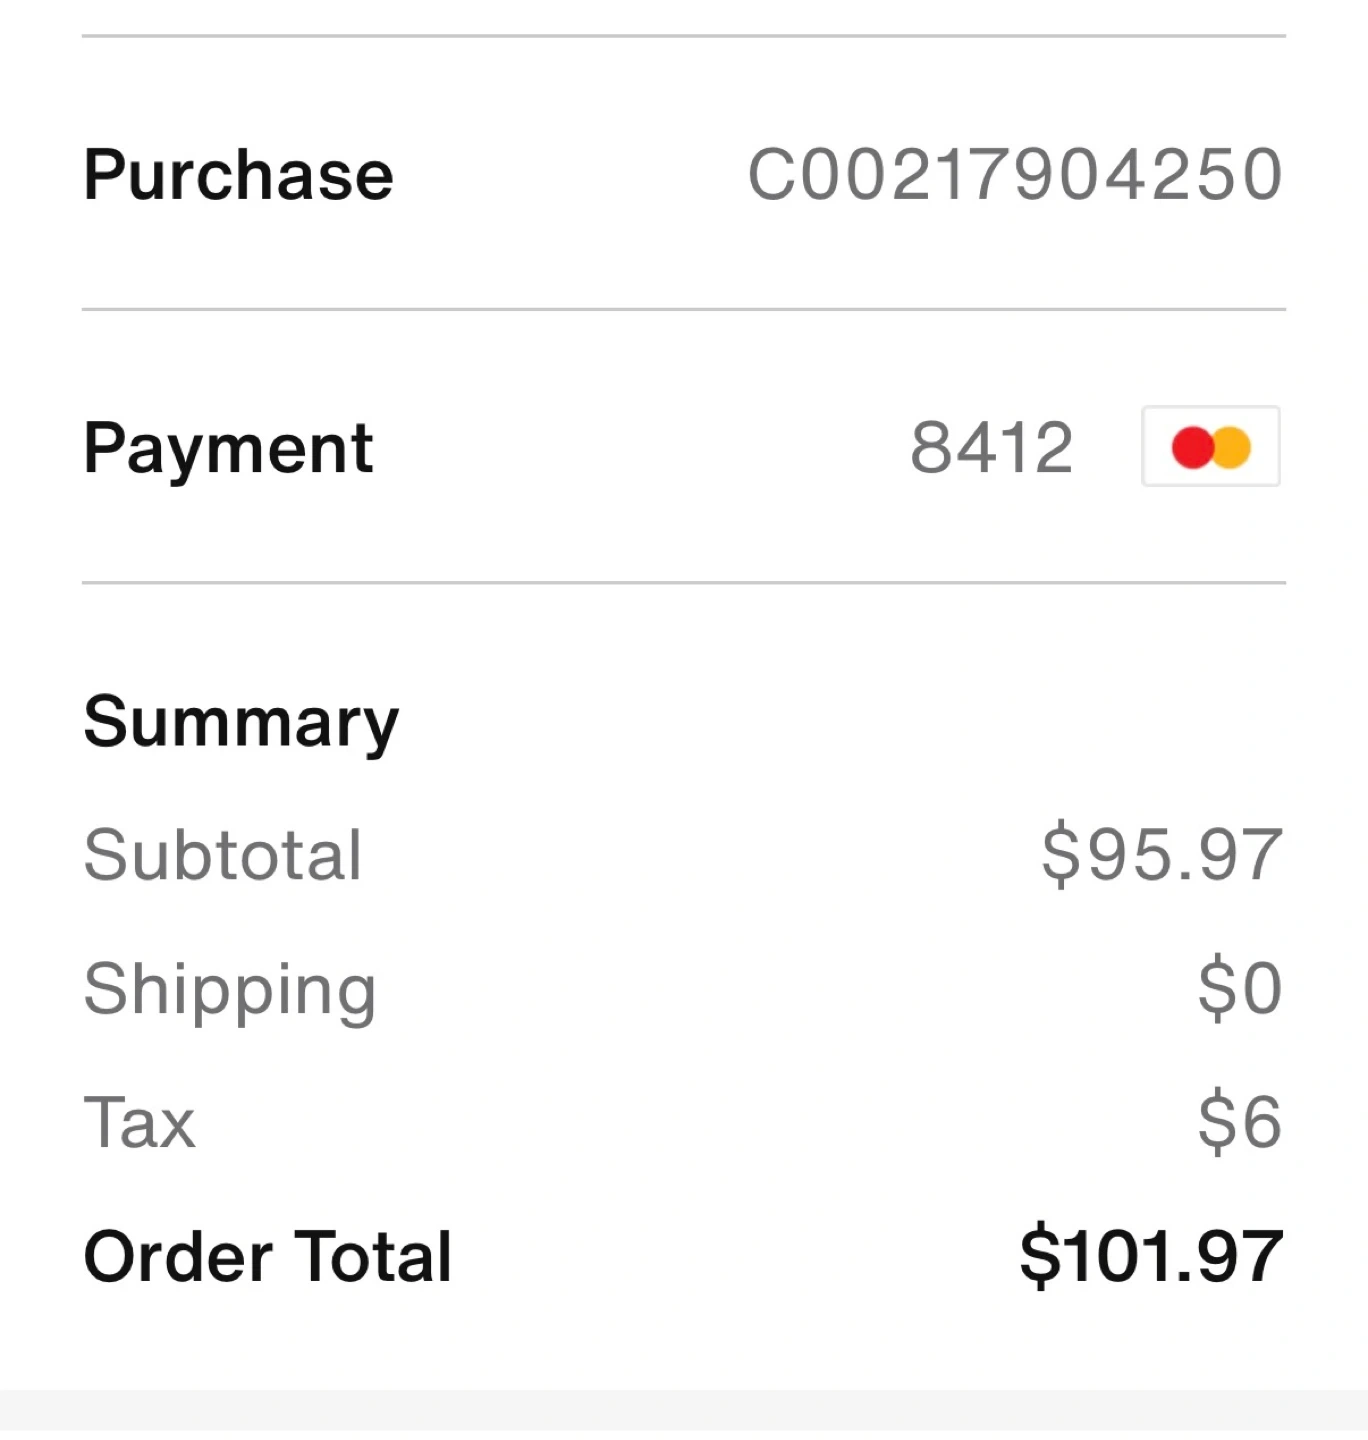Tap the Summary heading
This screenshot has height=1440, width=1368.
[241, 723]
